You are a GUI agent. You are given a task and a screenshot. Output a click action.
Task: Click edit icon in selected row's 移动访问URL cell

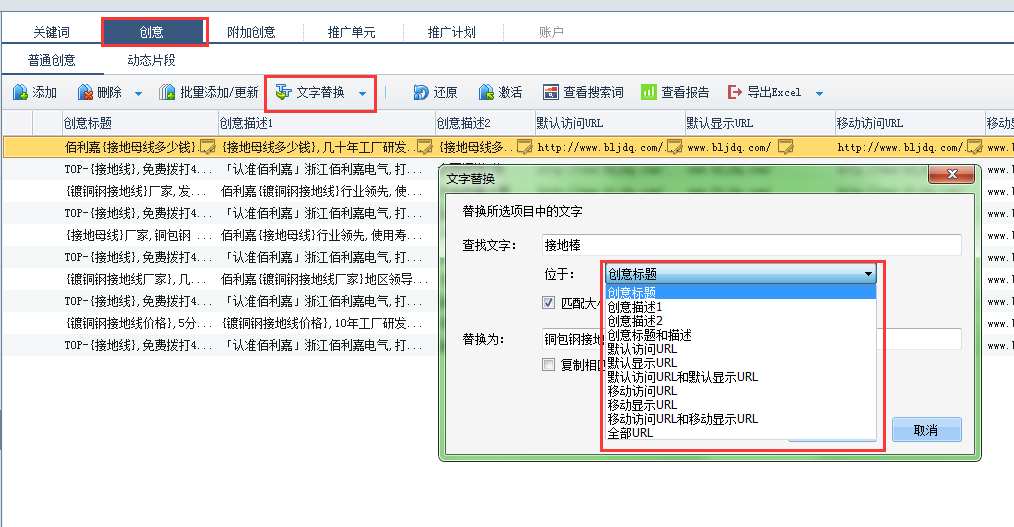point(975,147)
